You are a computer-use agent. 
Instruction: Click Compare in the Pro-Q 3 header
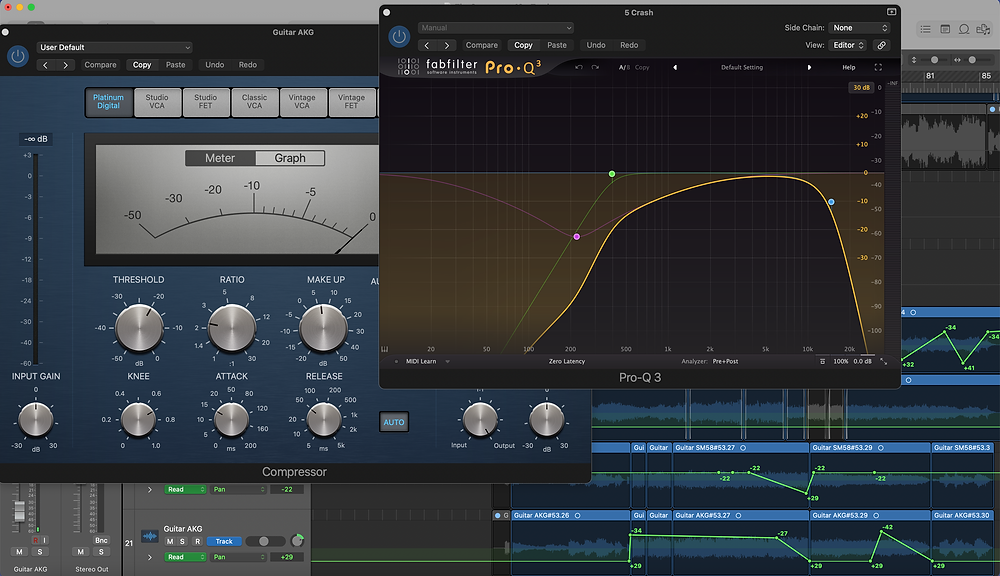click(481, 45)
